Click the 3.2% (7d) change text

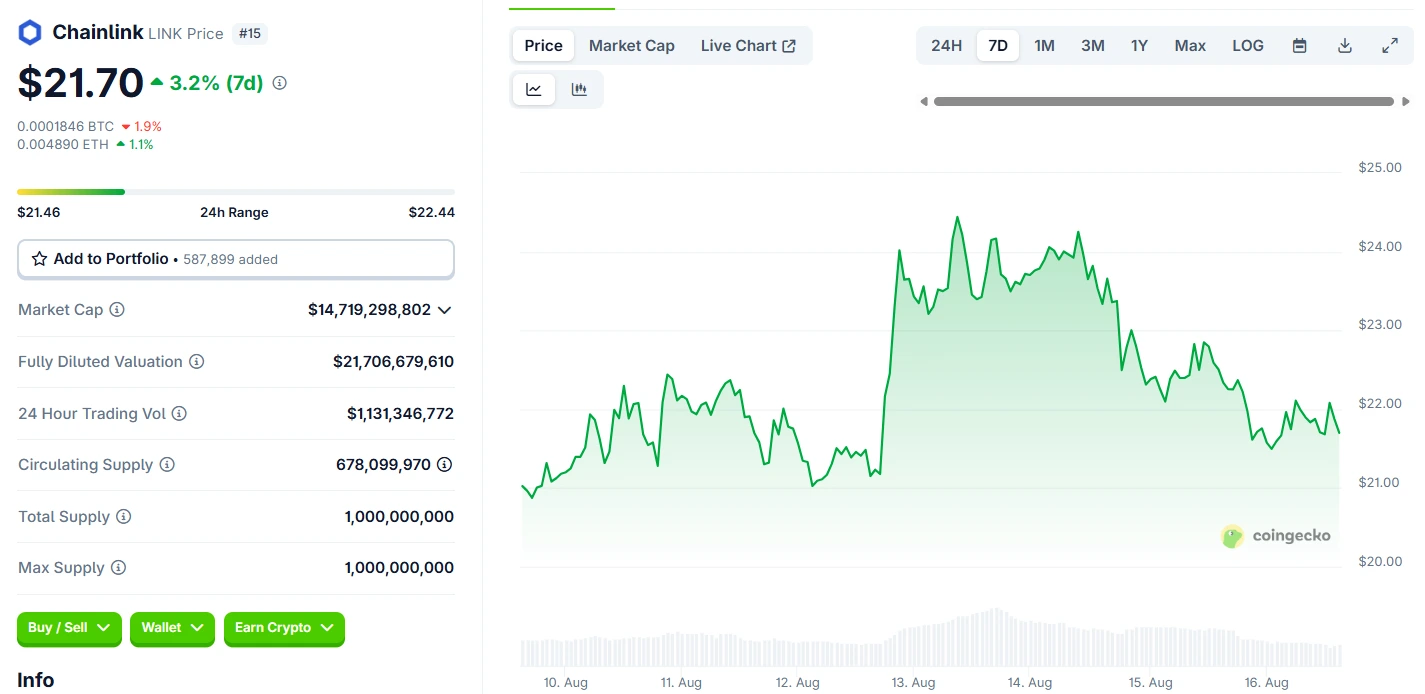click(x=217, y=83)
